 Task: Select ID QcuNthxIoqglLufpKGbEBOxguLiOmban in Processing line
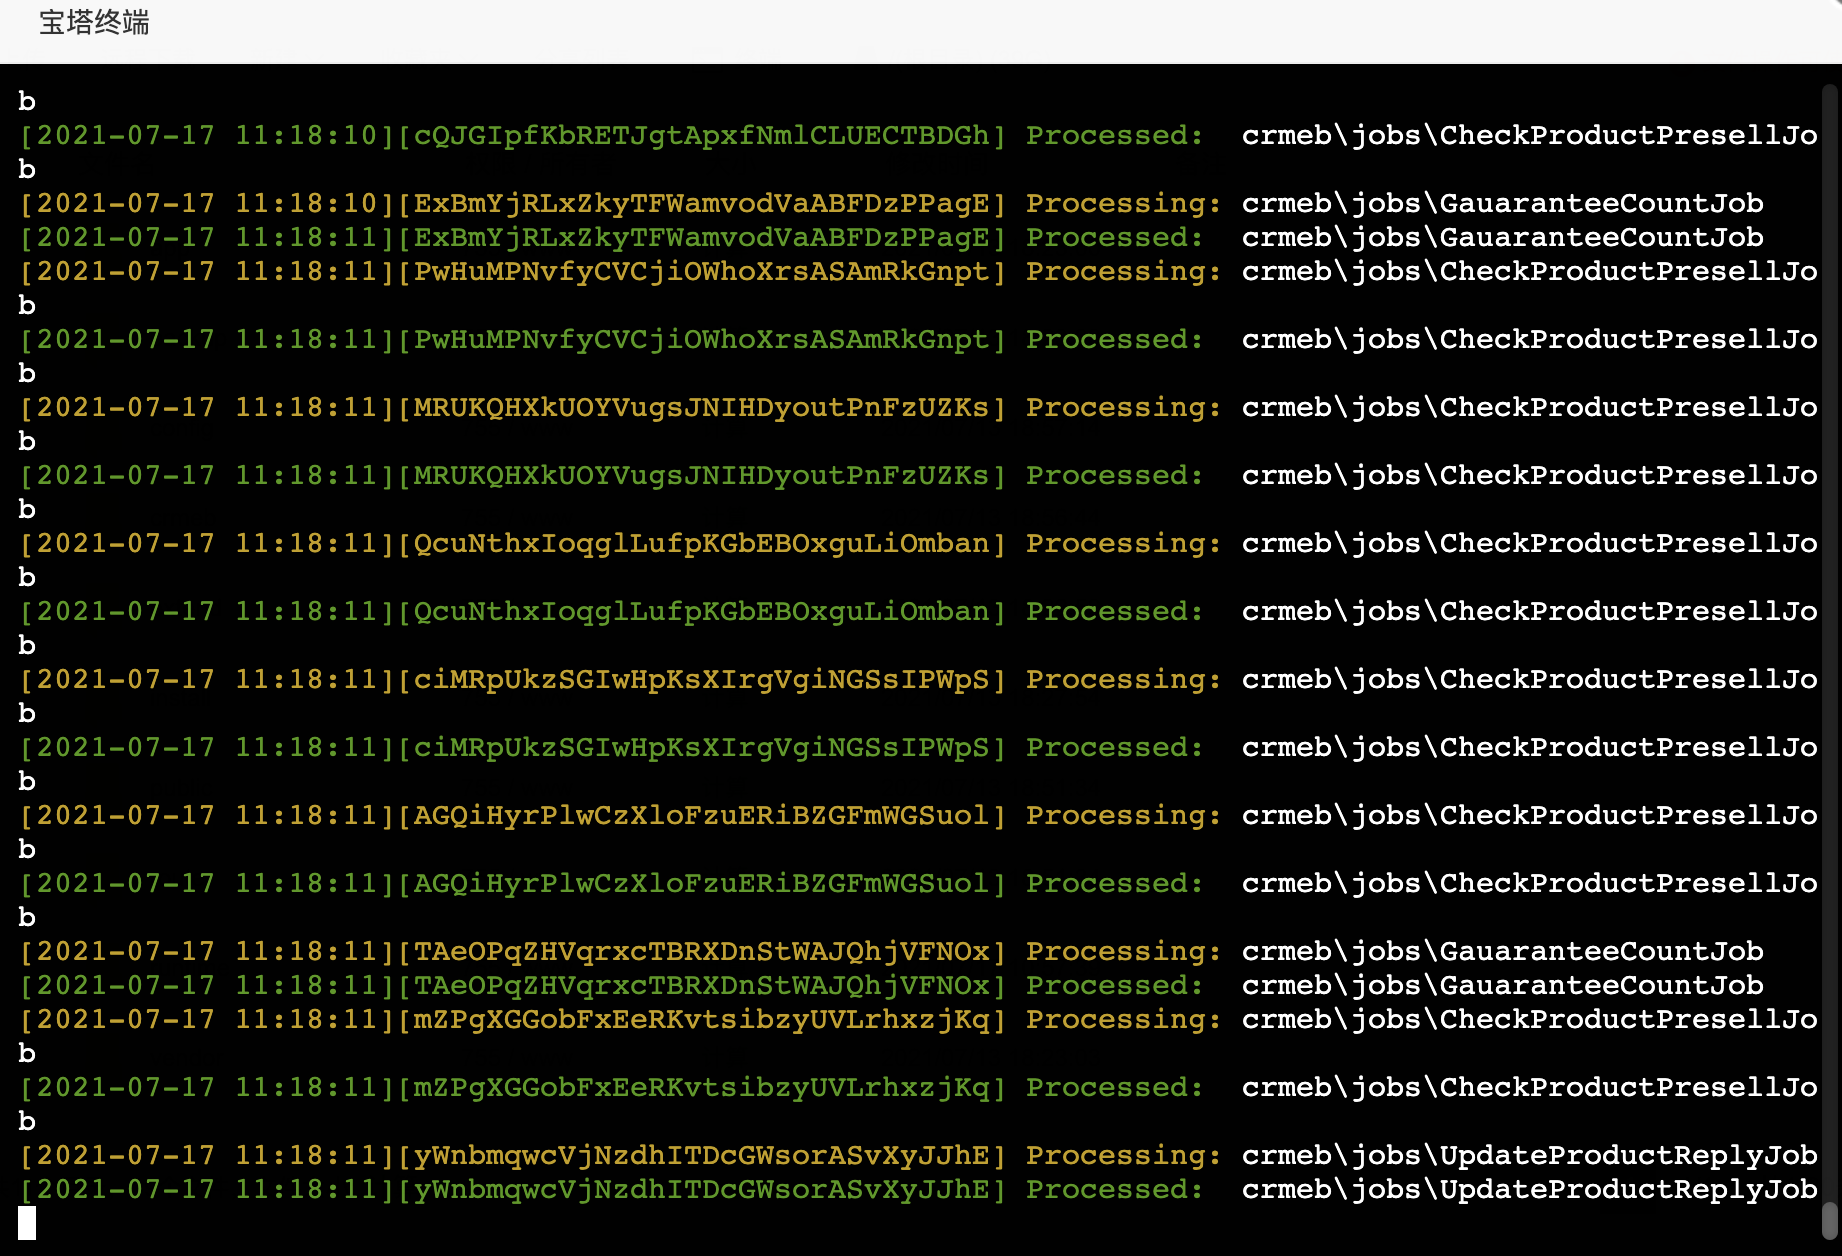click(701, 544)
